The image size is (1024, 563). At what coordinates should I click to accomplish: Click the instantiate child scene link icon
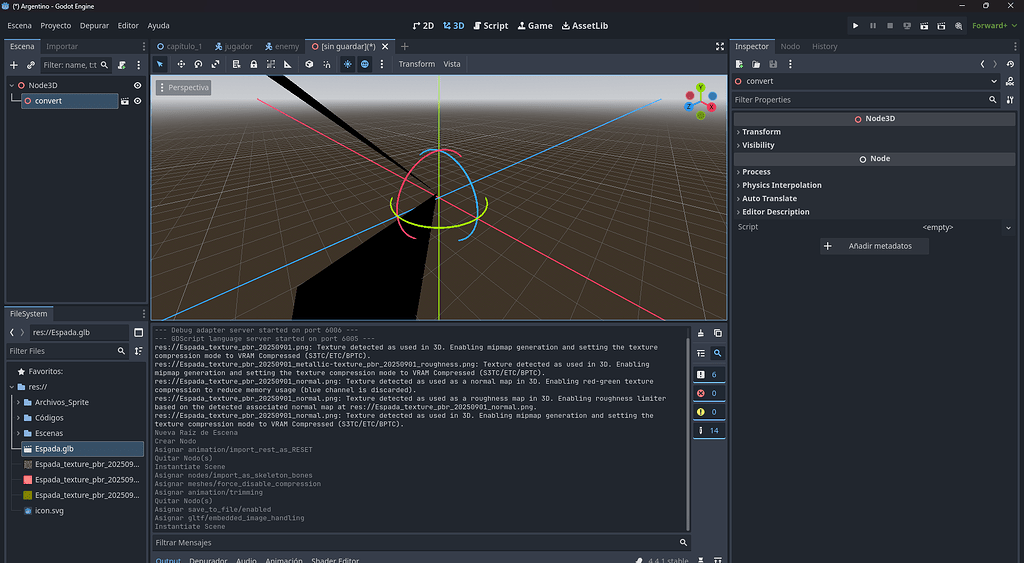coord(31,65)
